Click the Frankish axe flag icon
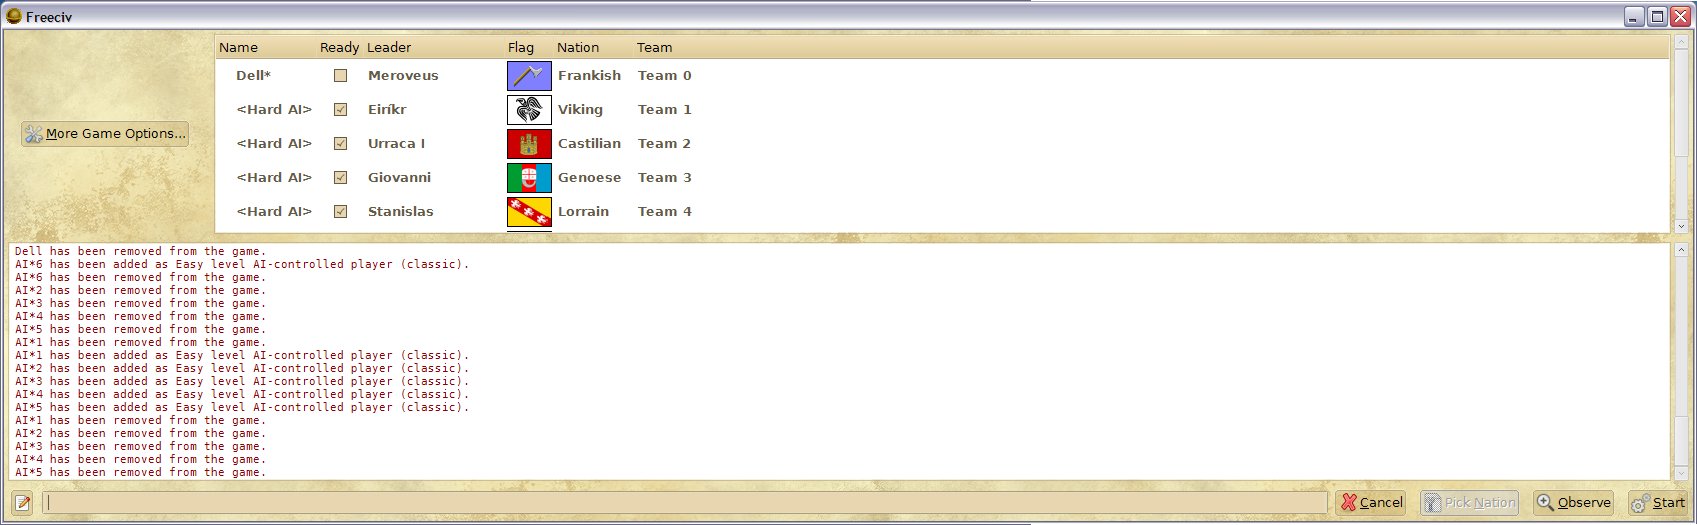This screenshot has width=1697, height=525. point(529,76)
